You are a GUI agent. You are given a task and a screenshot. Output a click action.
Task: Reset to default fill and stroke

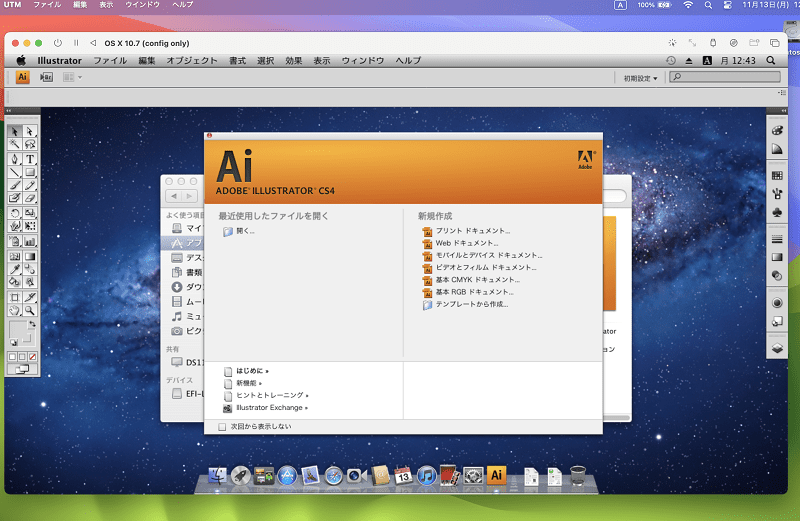13,342
